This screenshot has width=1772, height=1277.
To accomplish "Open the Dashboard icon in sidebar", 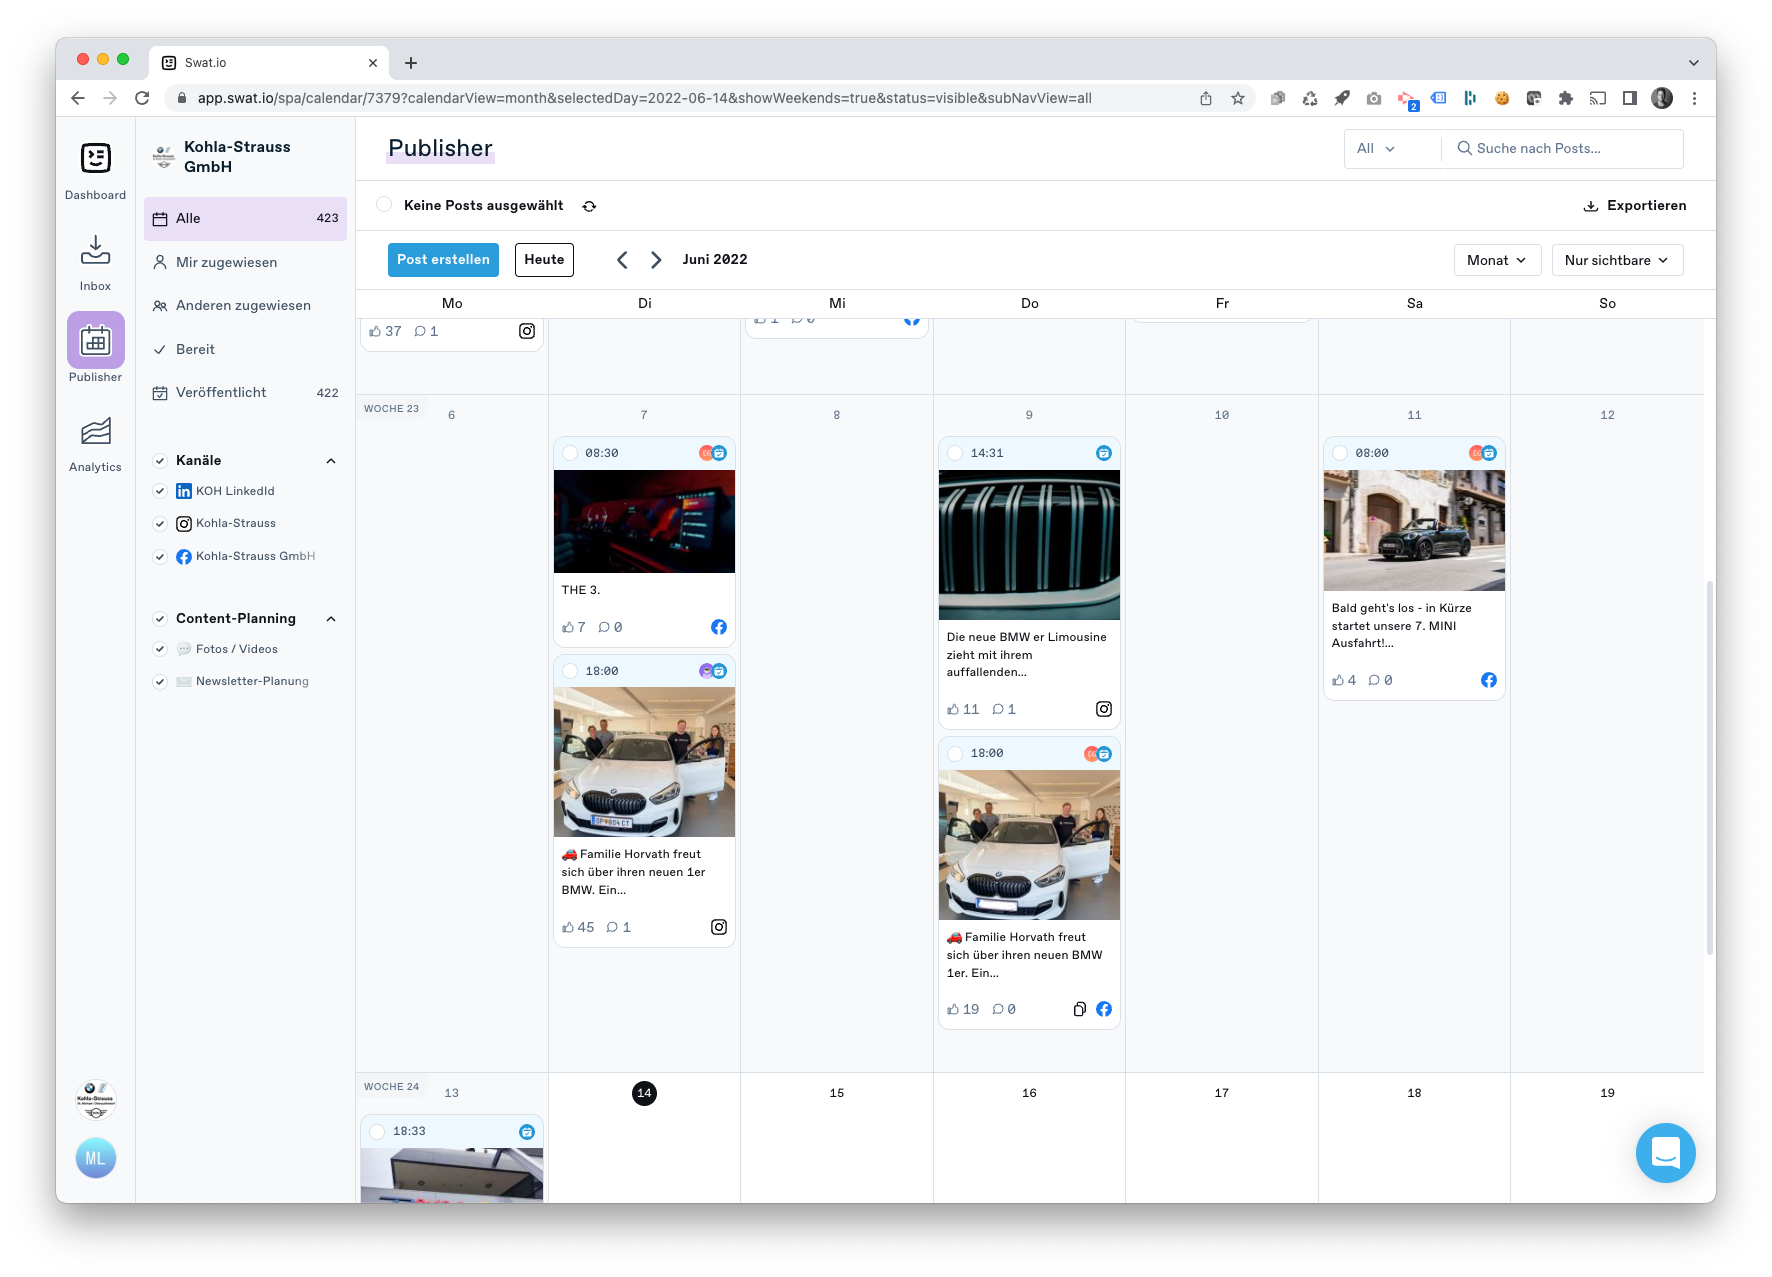I will point(95,159).
